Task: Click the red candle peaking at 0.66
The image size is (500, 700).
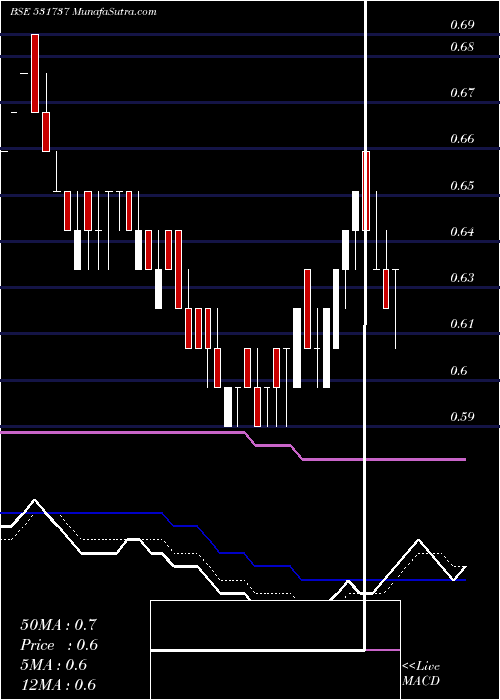Action: [x=366, y=191]
